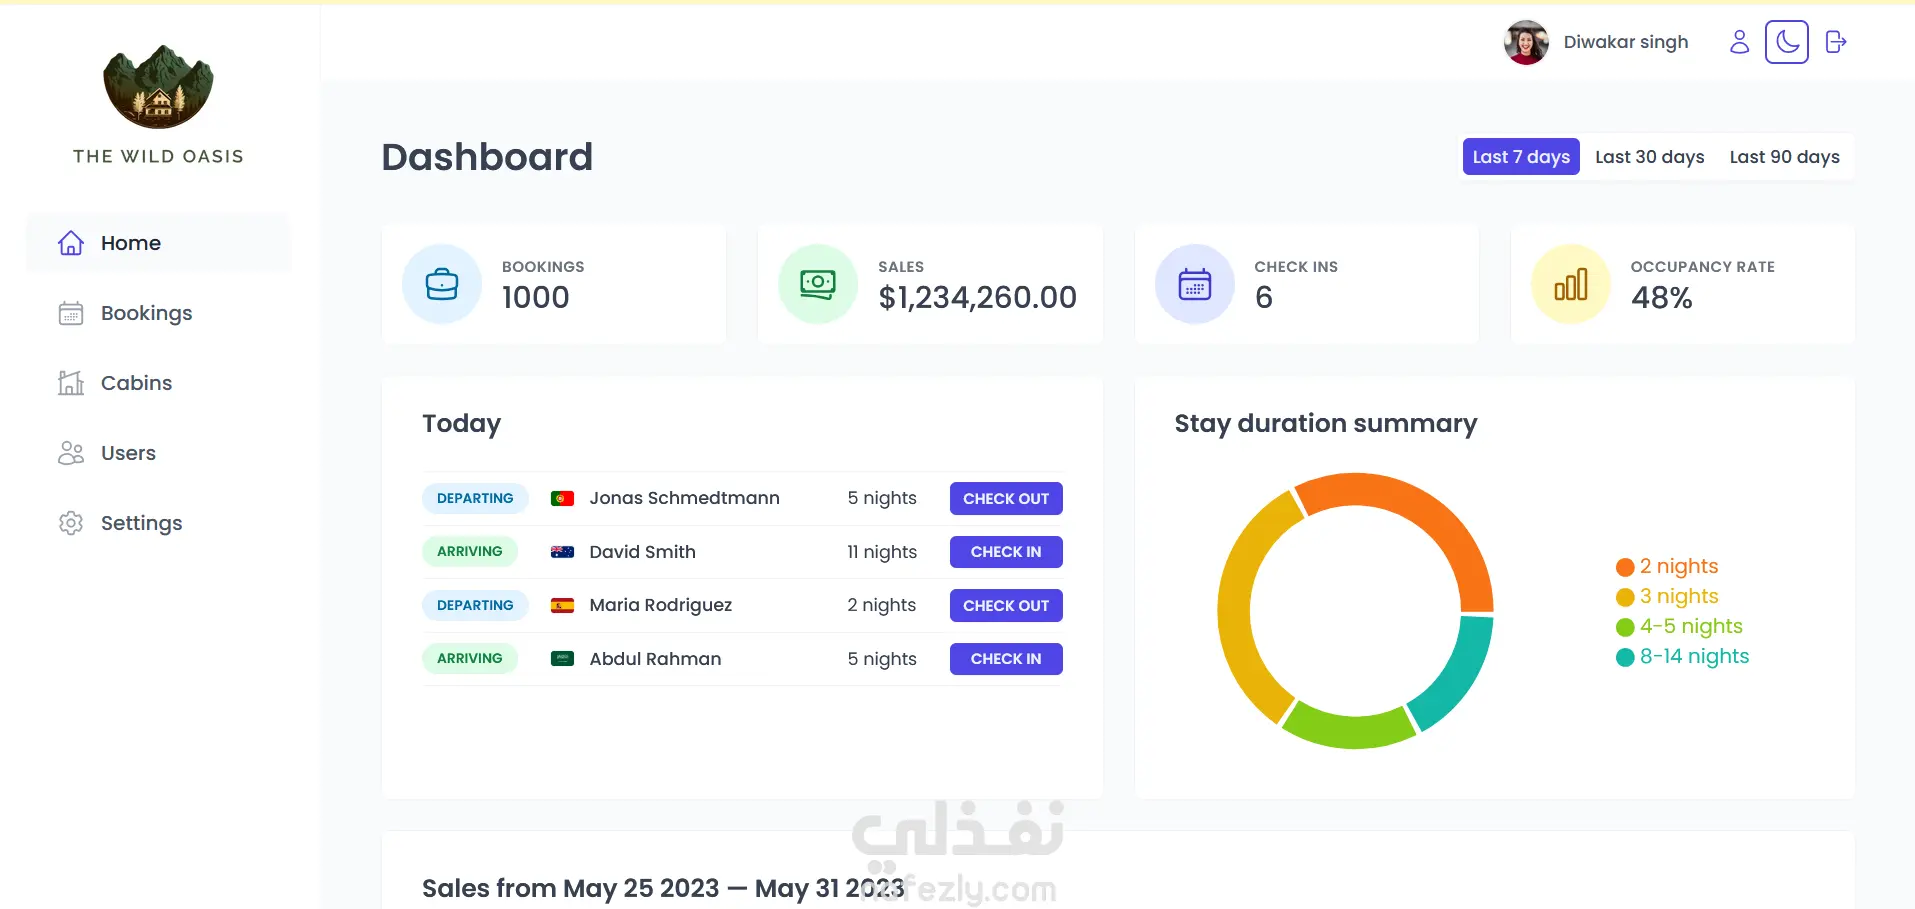
Task: Click Diwakar singh avatar photo
Action: pos(1526,42)
